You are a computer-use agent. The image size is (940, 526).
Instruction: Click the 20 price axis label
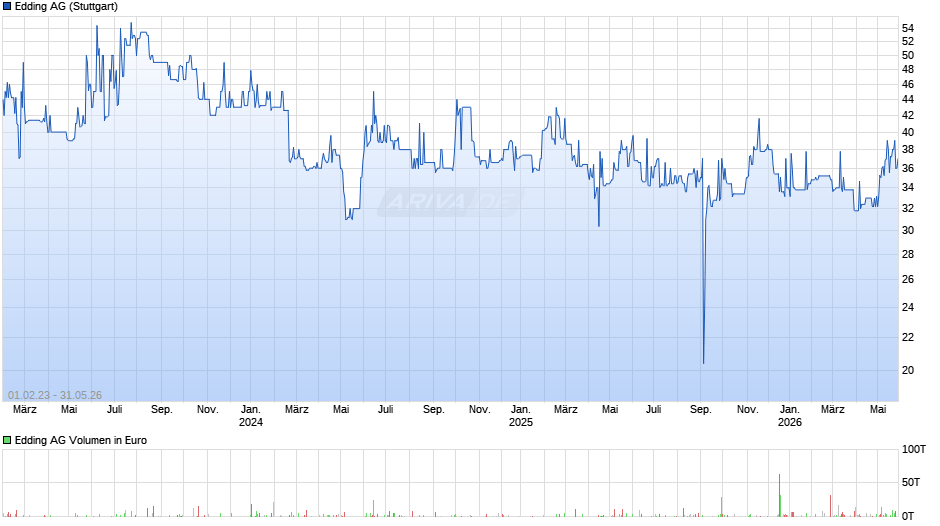click(x=908, y=371)
